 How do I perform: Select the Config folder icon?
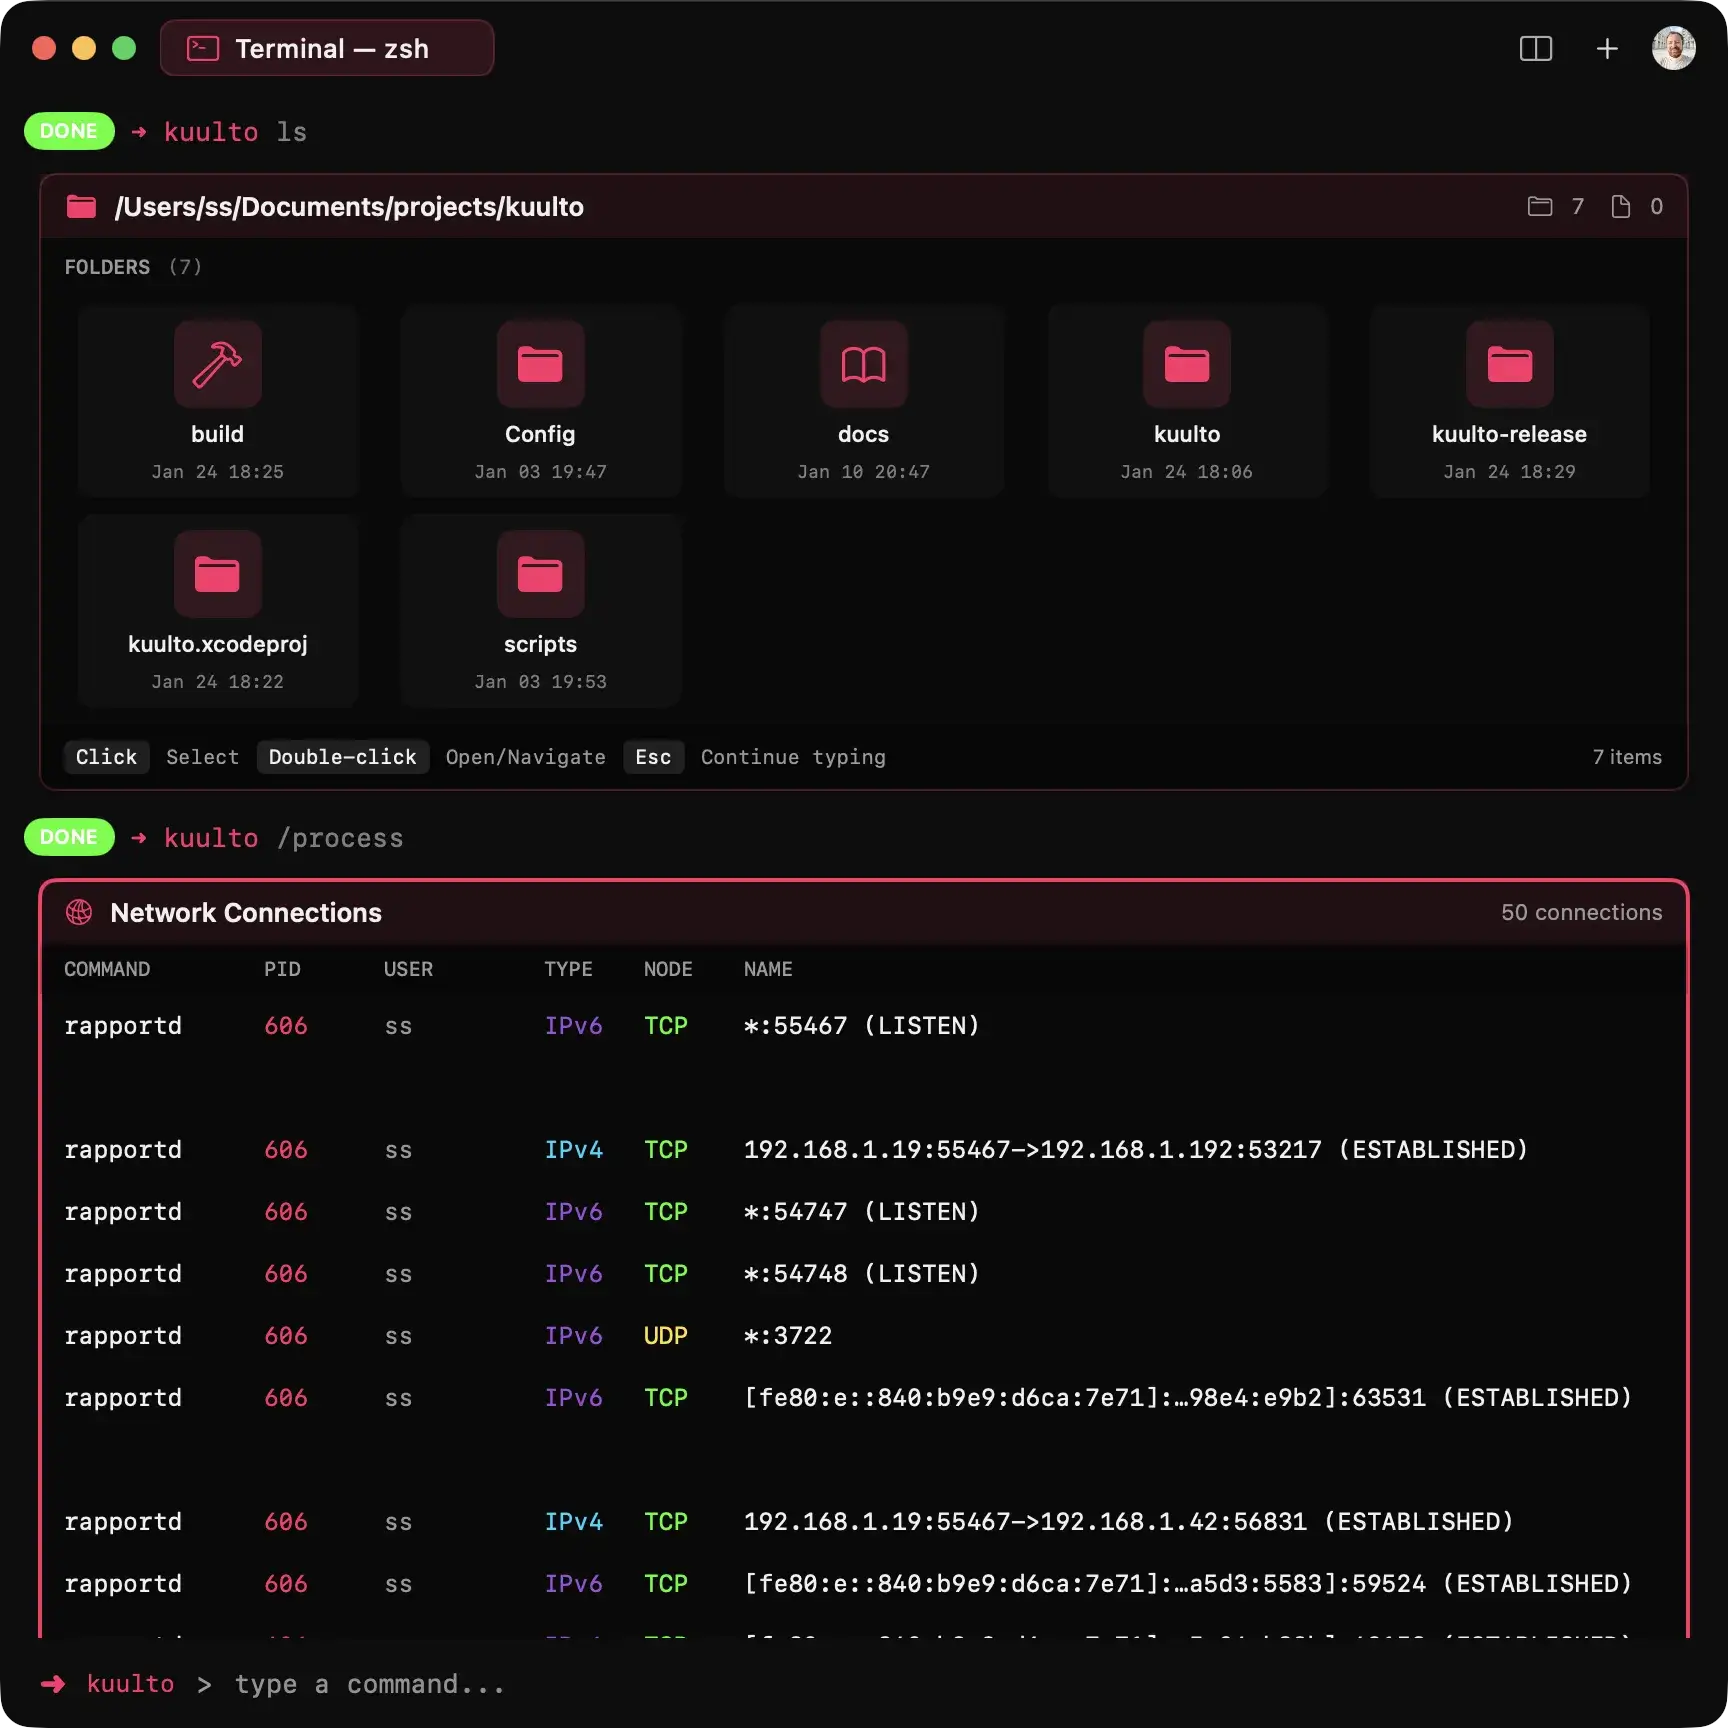[540, 364]
